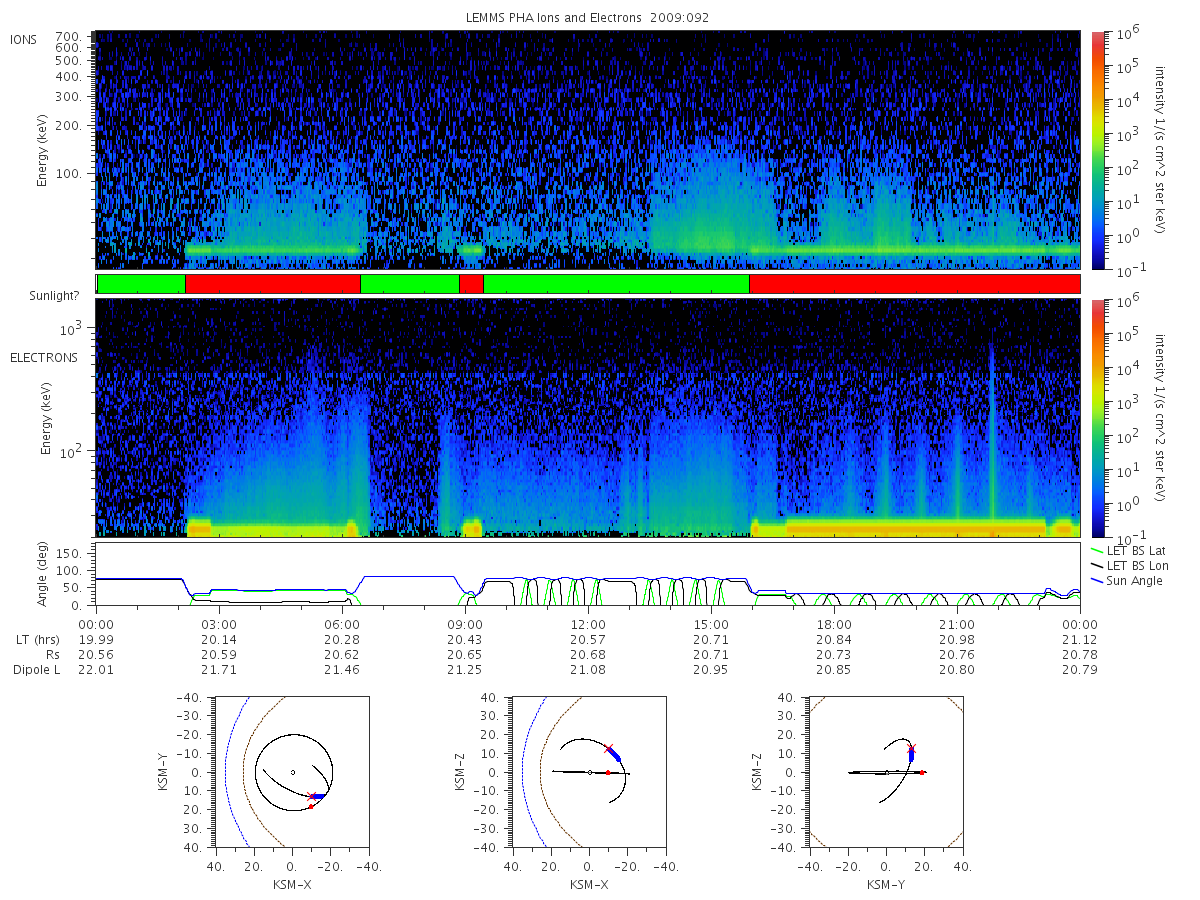Screen dimensions: 1200x900
Task: Click the green LET BS Lat legend line
Action: click(x=1100, y=550)
